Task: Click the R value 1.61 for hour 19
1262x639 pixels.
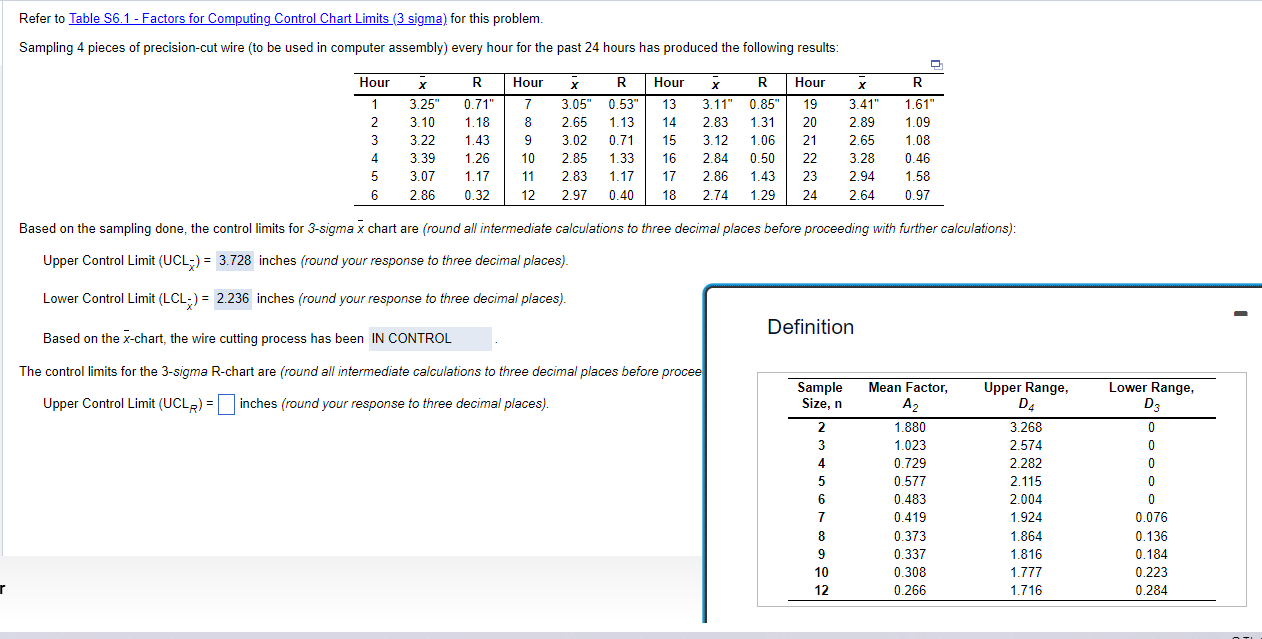Action: [919, 103]
